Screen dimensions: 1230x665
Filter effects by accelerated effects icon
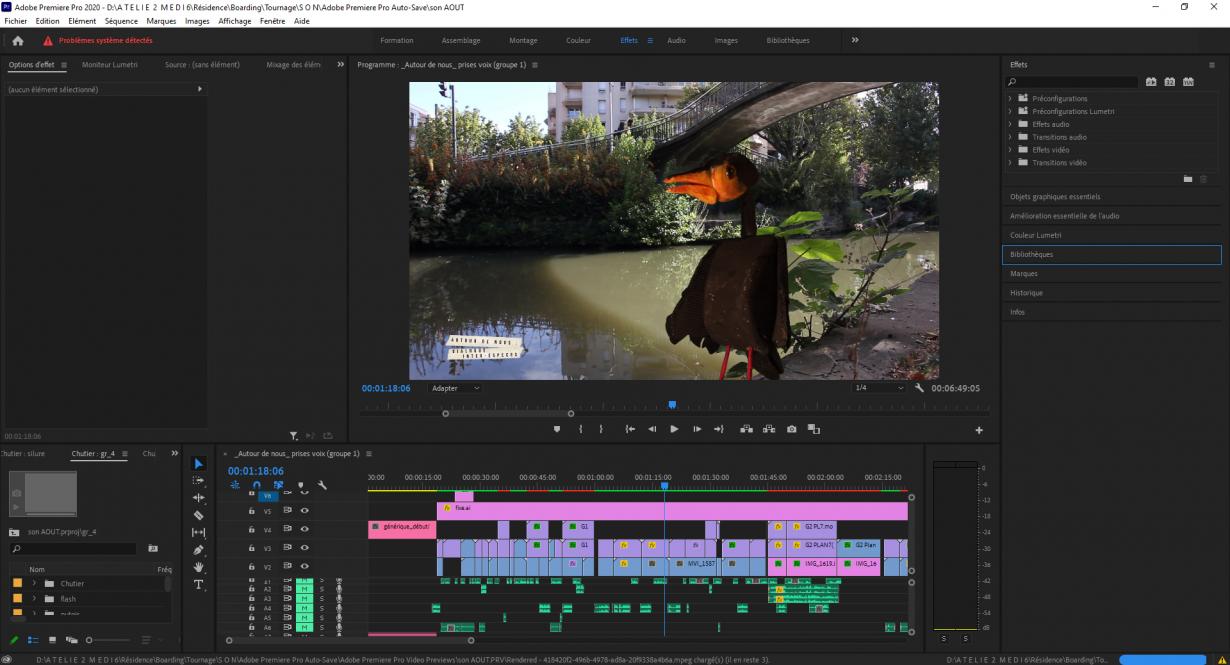coord(1151,82)
